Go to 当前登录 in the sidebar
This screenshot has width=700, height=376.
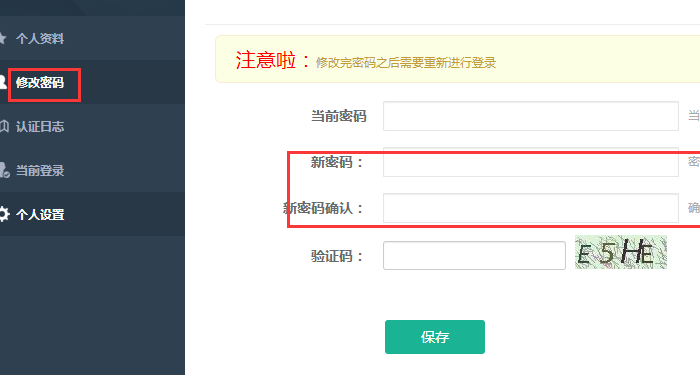(x=40, y=171)
